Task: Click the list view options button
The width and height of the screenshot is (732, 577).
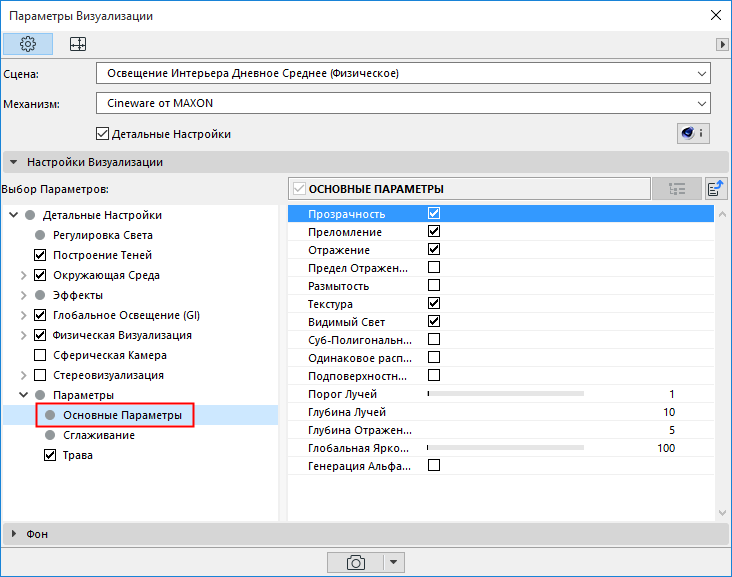Action: 677,189
